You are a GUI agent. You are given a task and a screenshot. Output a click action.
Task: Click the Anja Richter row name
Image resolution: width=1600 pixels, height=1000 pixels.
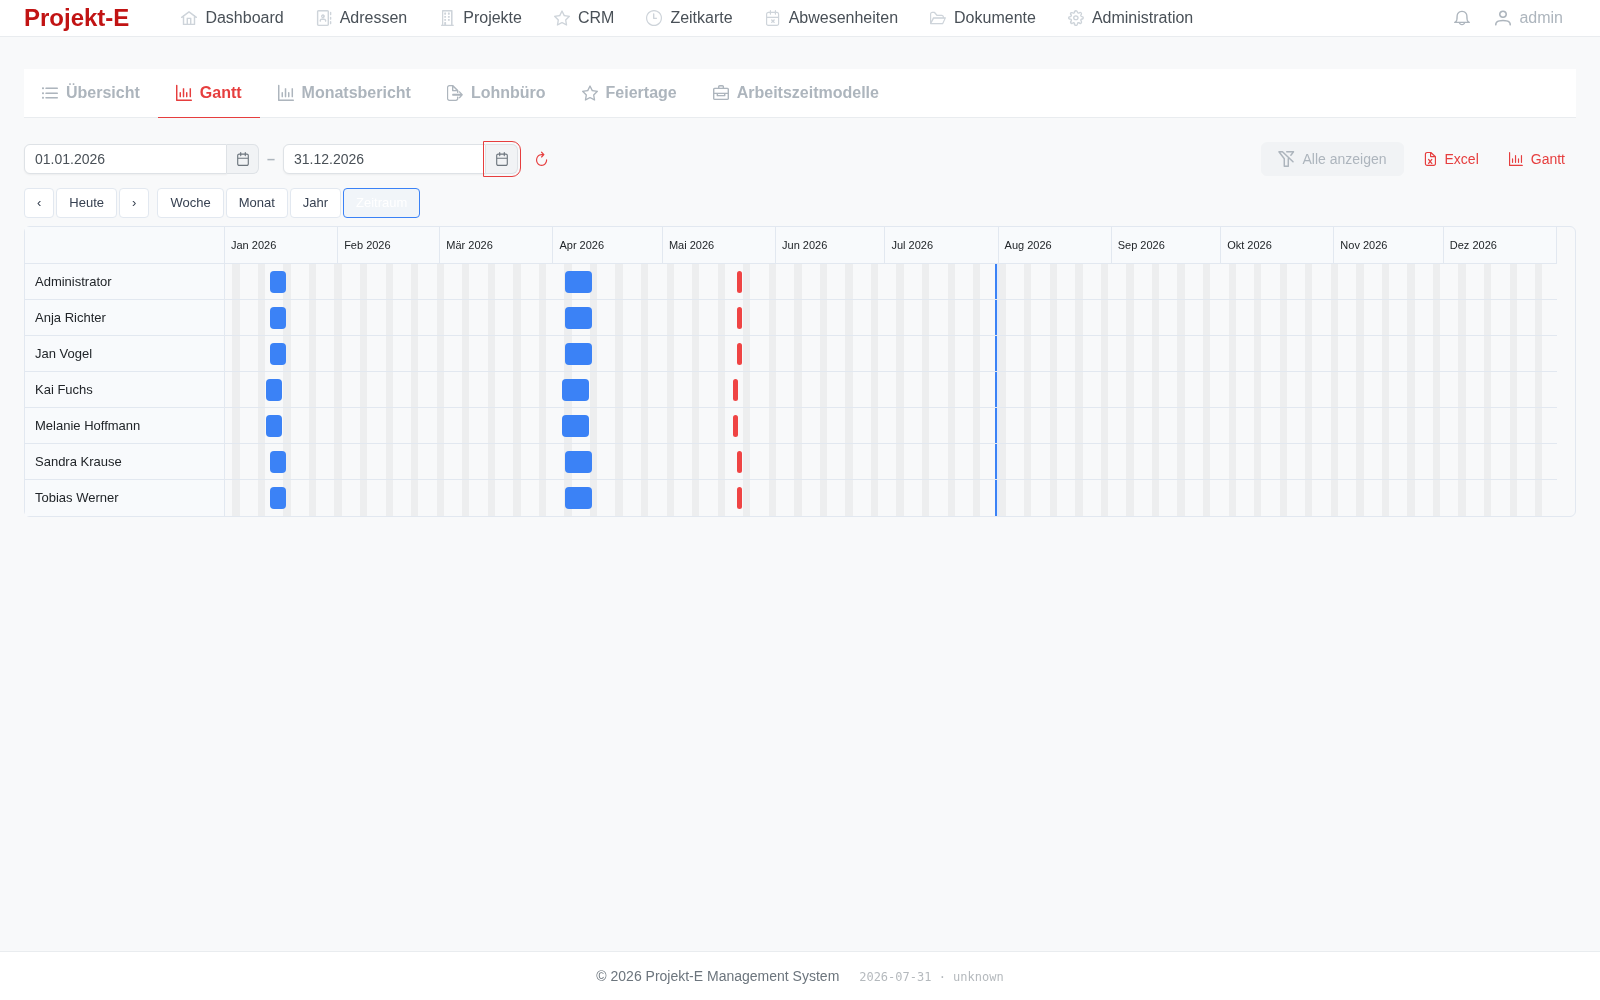70,318
